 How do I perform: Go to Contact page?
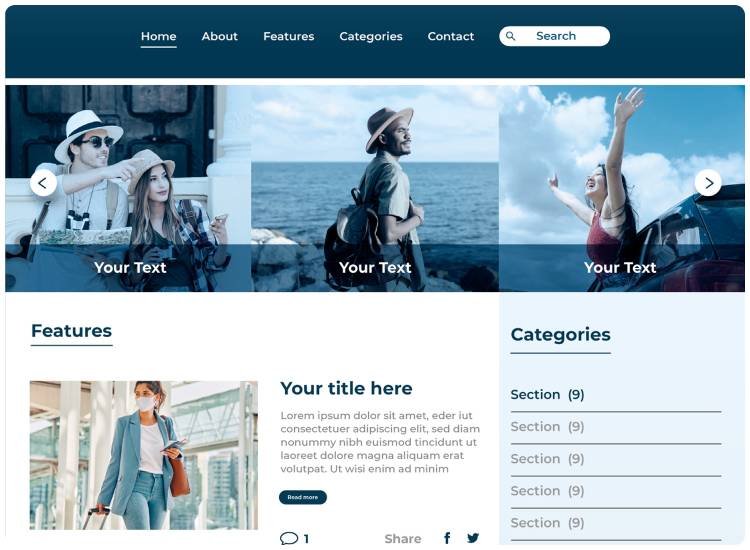point(451,36)
